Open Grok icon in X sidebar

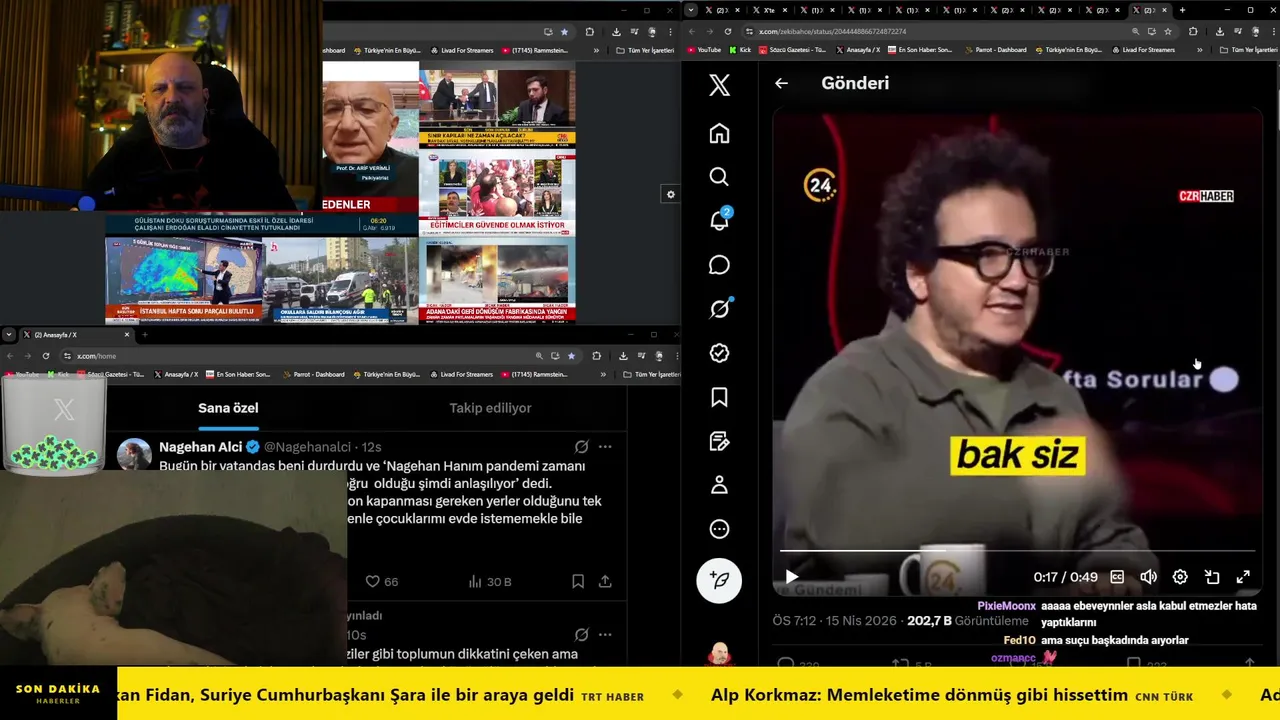719,309
